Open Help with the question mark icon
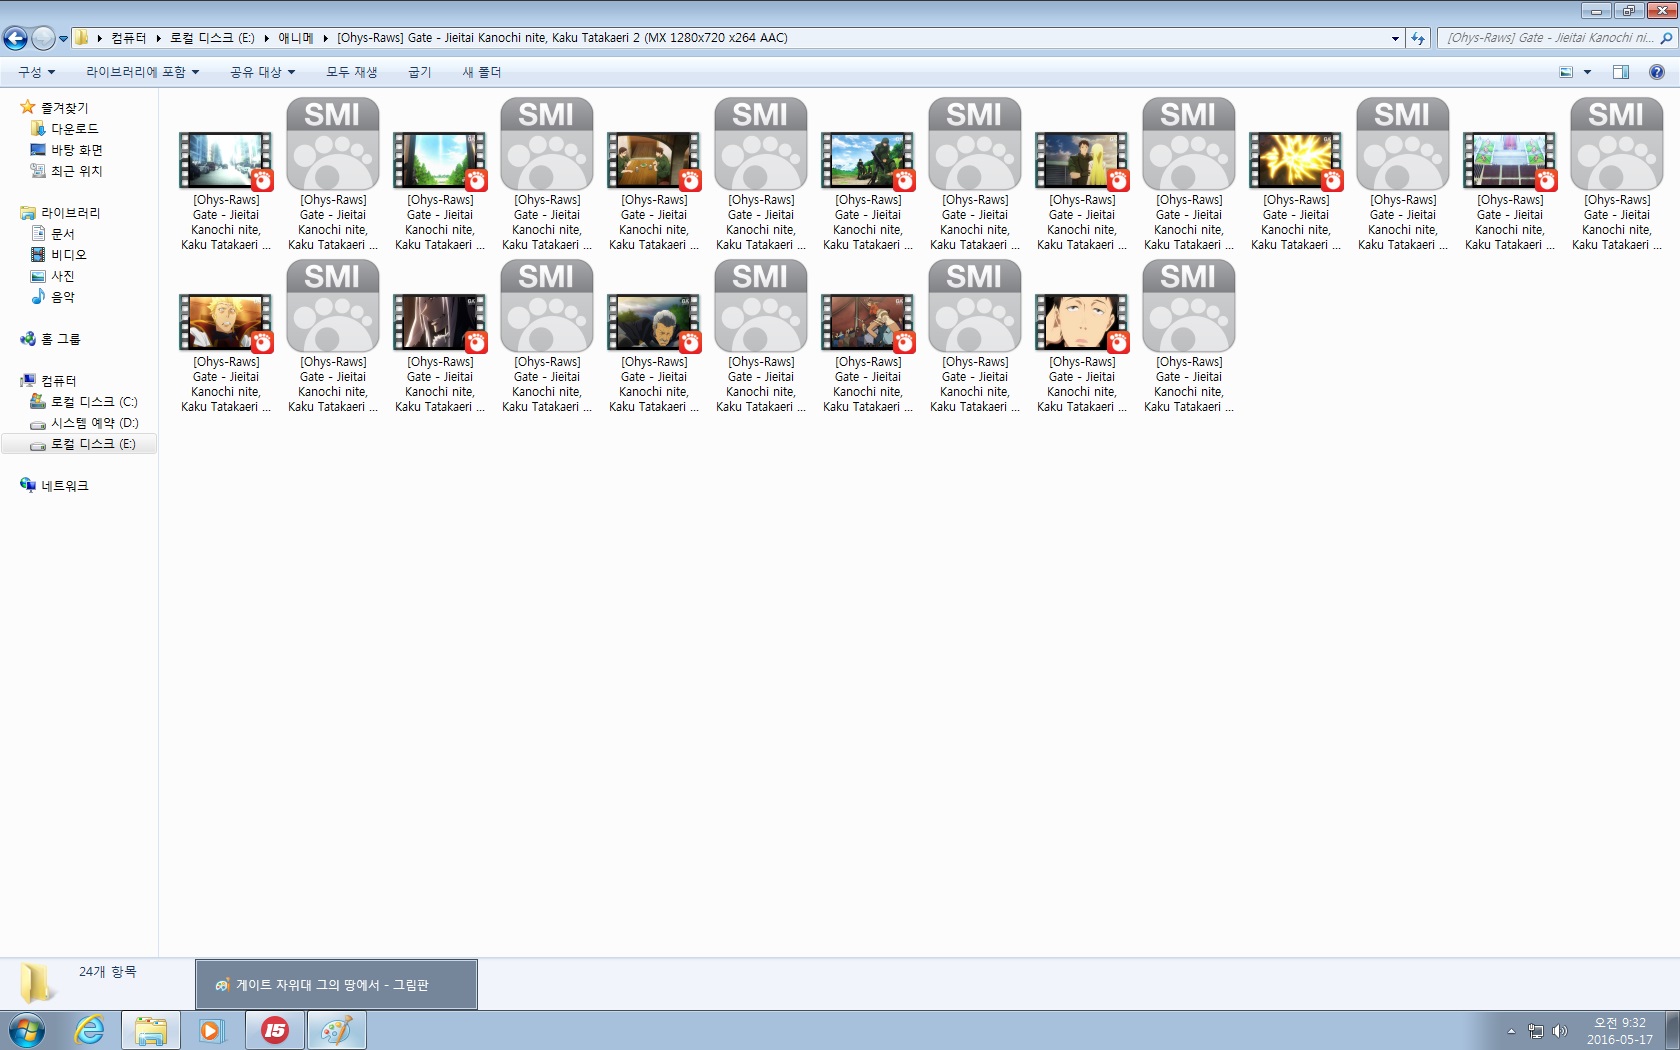Image resolution: width=1680 pixels, height=1050 pixels. pyautogui.click(x=1657, y=72)
